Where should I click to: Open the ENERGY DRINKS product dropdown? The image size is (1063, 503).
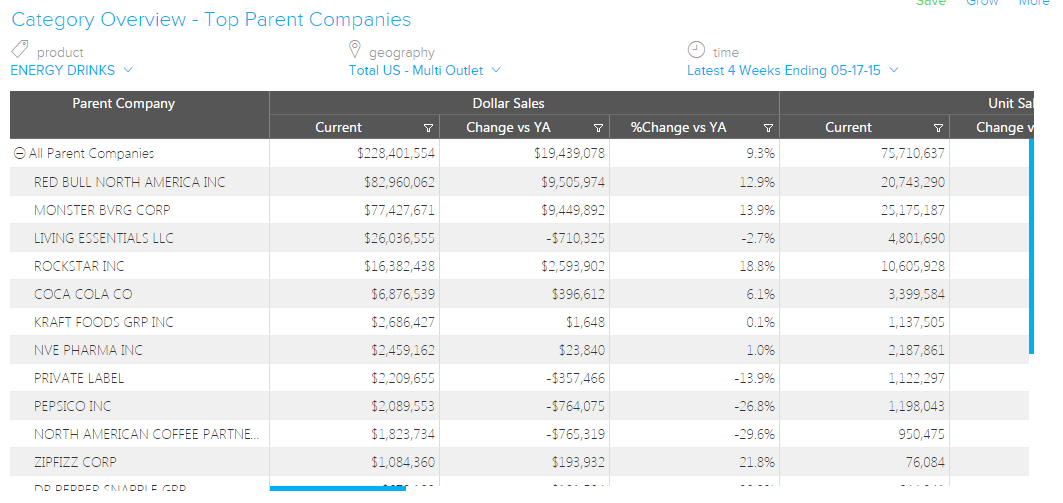[71, 70]
